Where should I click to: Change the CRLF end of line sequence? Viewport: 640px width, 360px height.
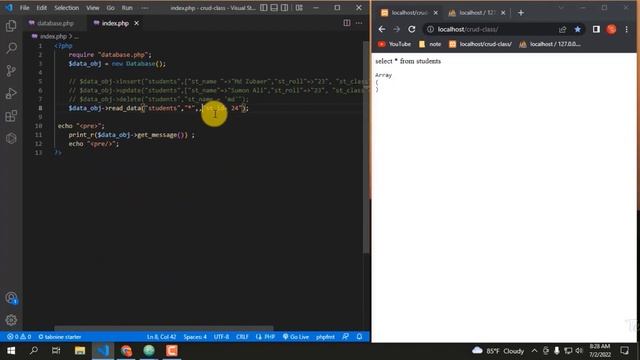click(242, 337)
